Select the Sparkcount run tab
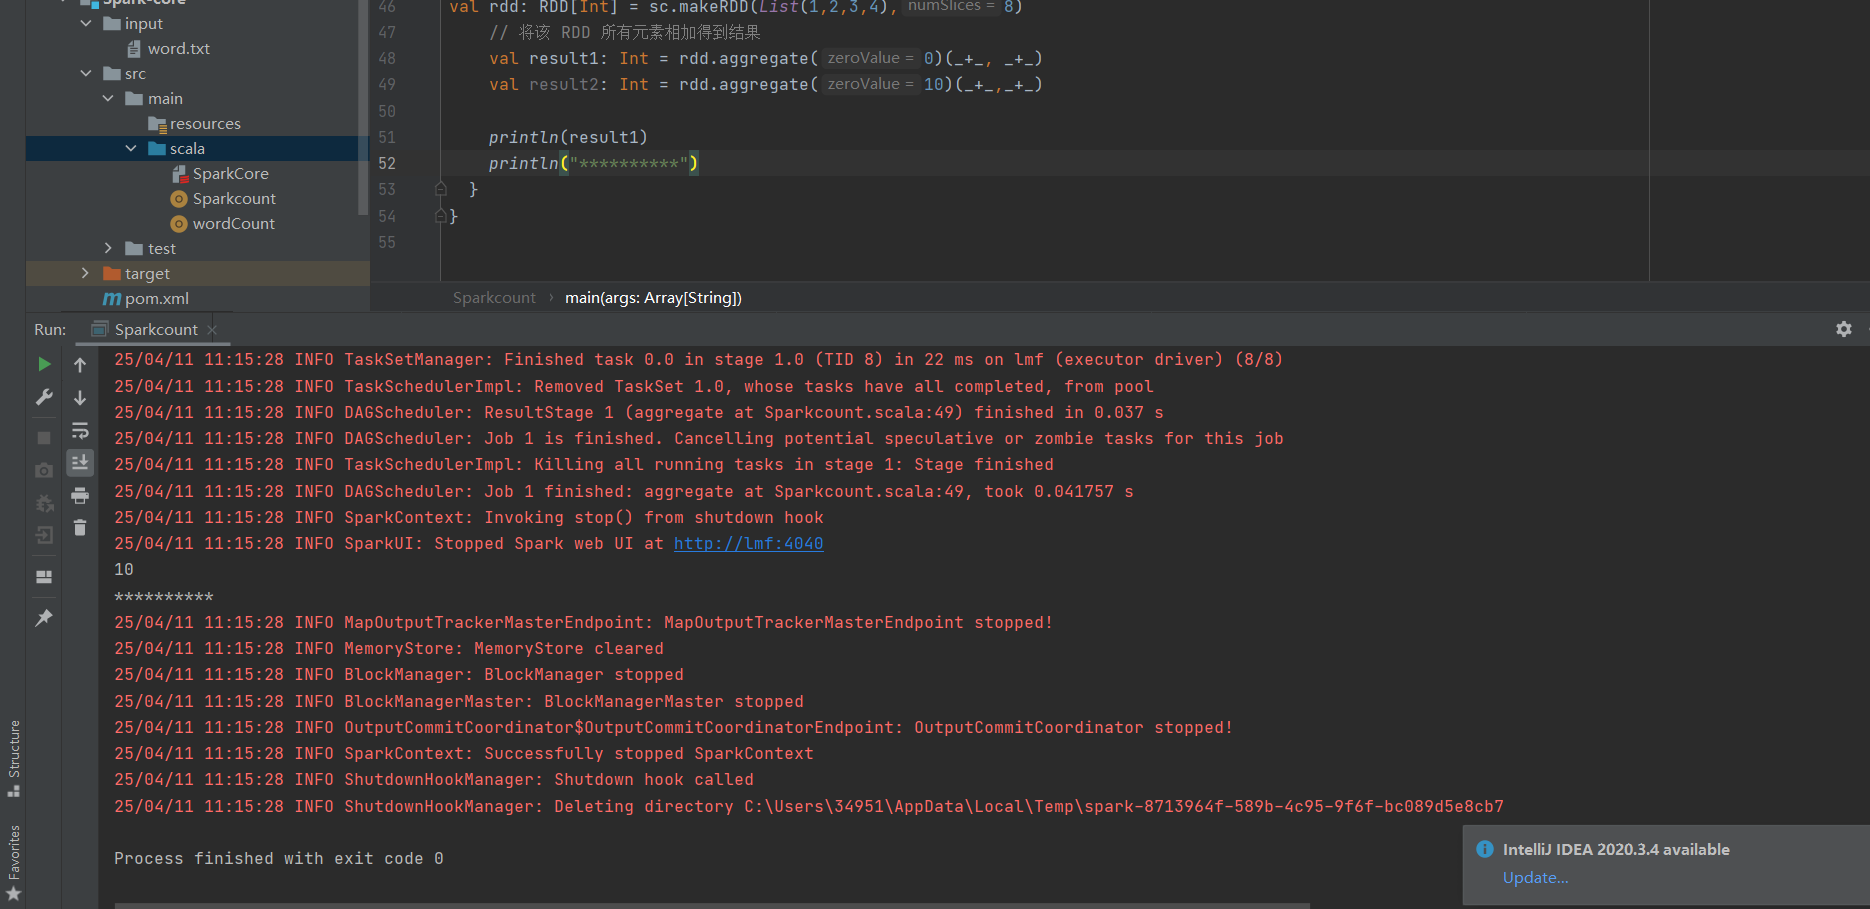 (155, 330)
